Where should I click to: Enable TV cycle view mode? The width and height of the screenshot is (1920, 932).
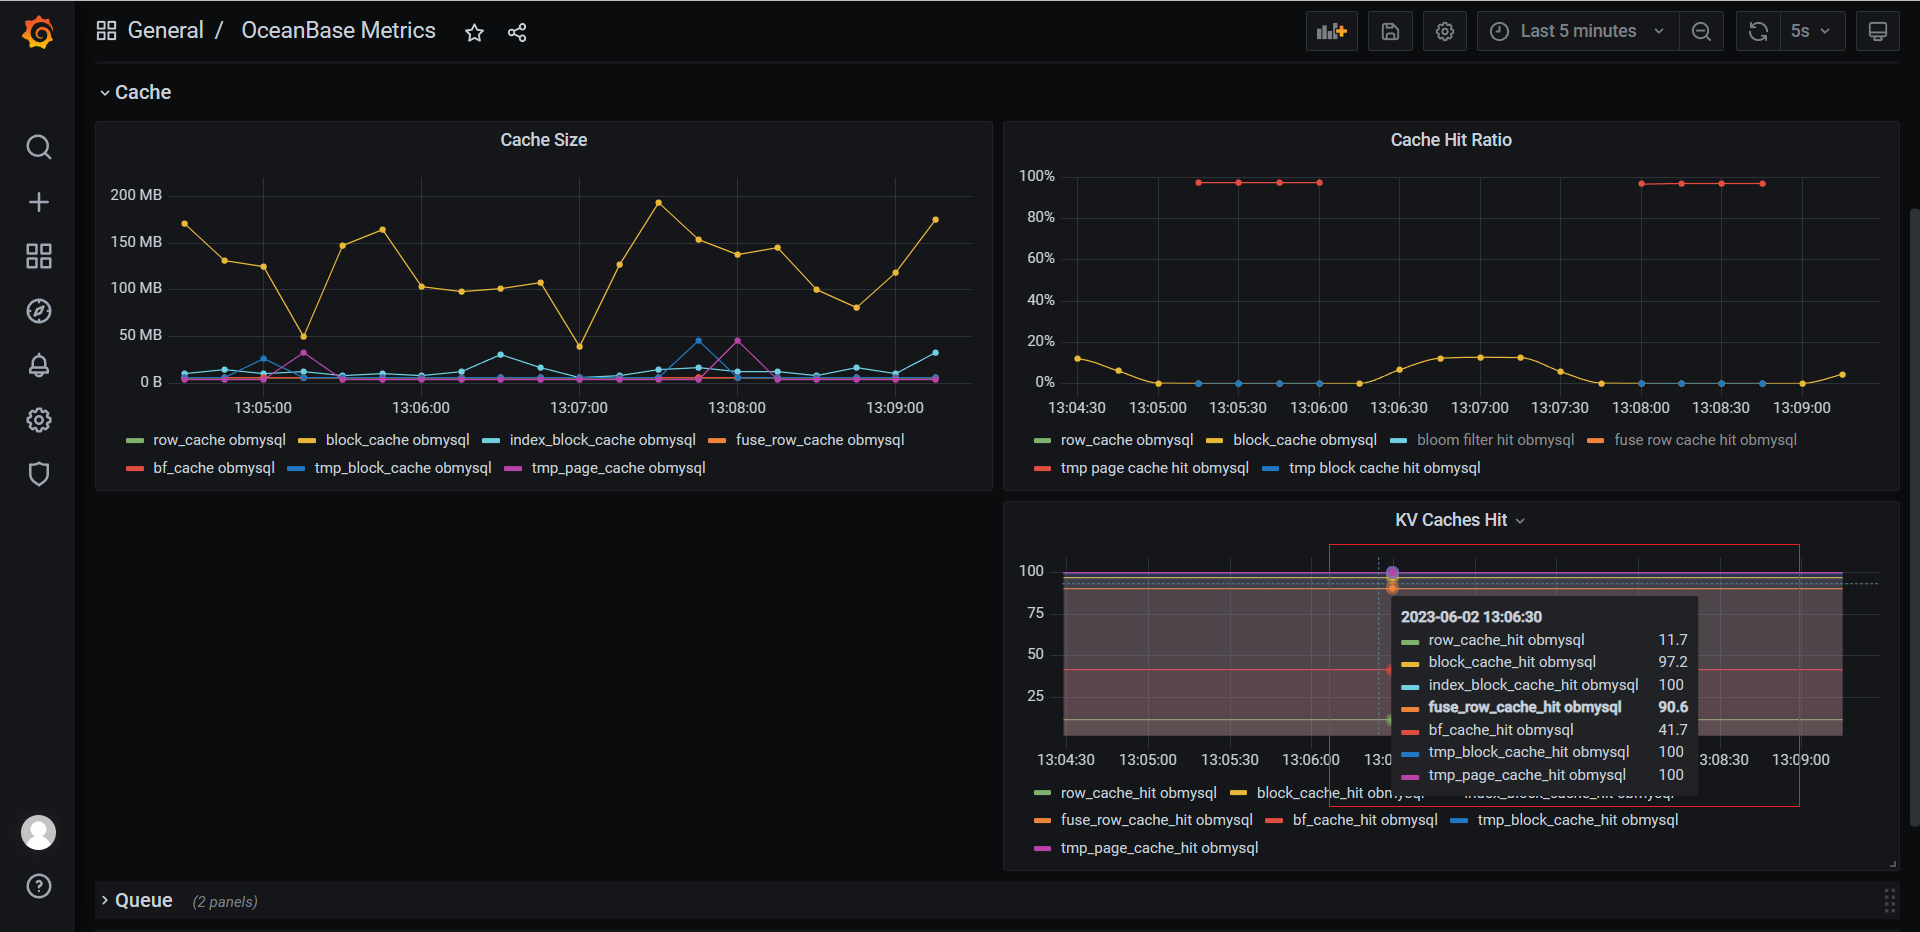1878,31
